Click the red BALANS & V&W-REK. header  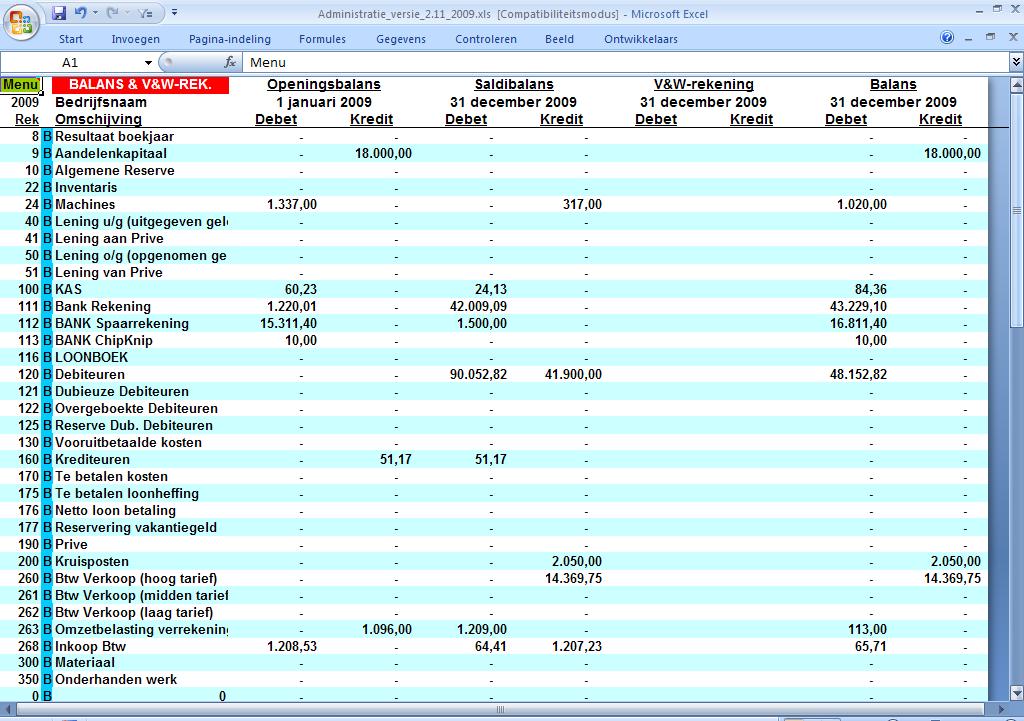[140, 85]
